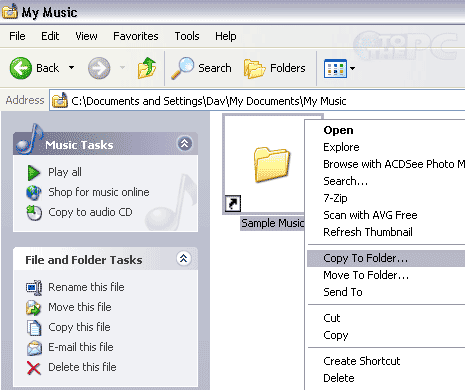
Task: Go up one folder level icon
Action: coord(147,68)
